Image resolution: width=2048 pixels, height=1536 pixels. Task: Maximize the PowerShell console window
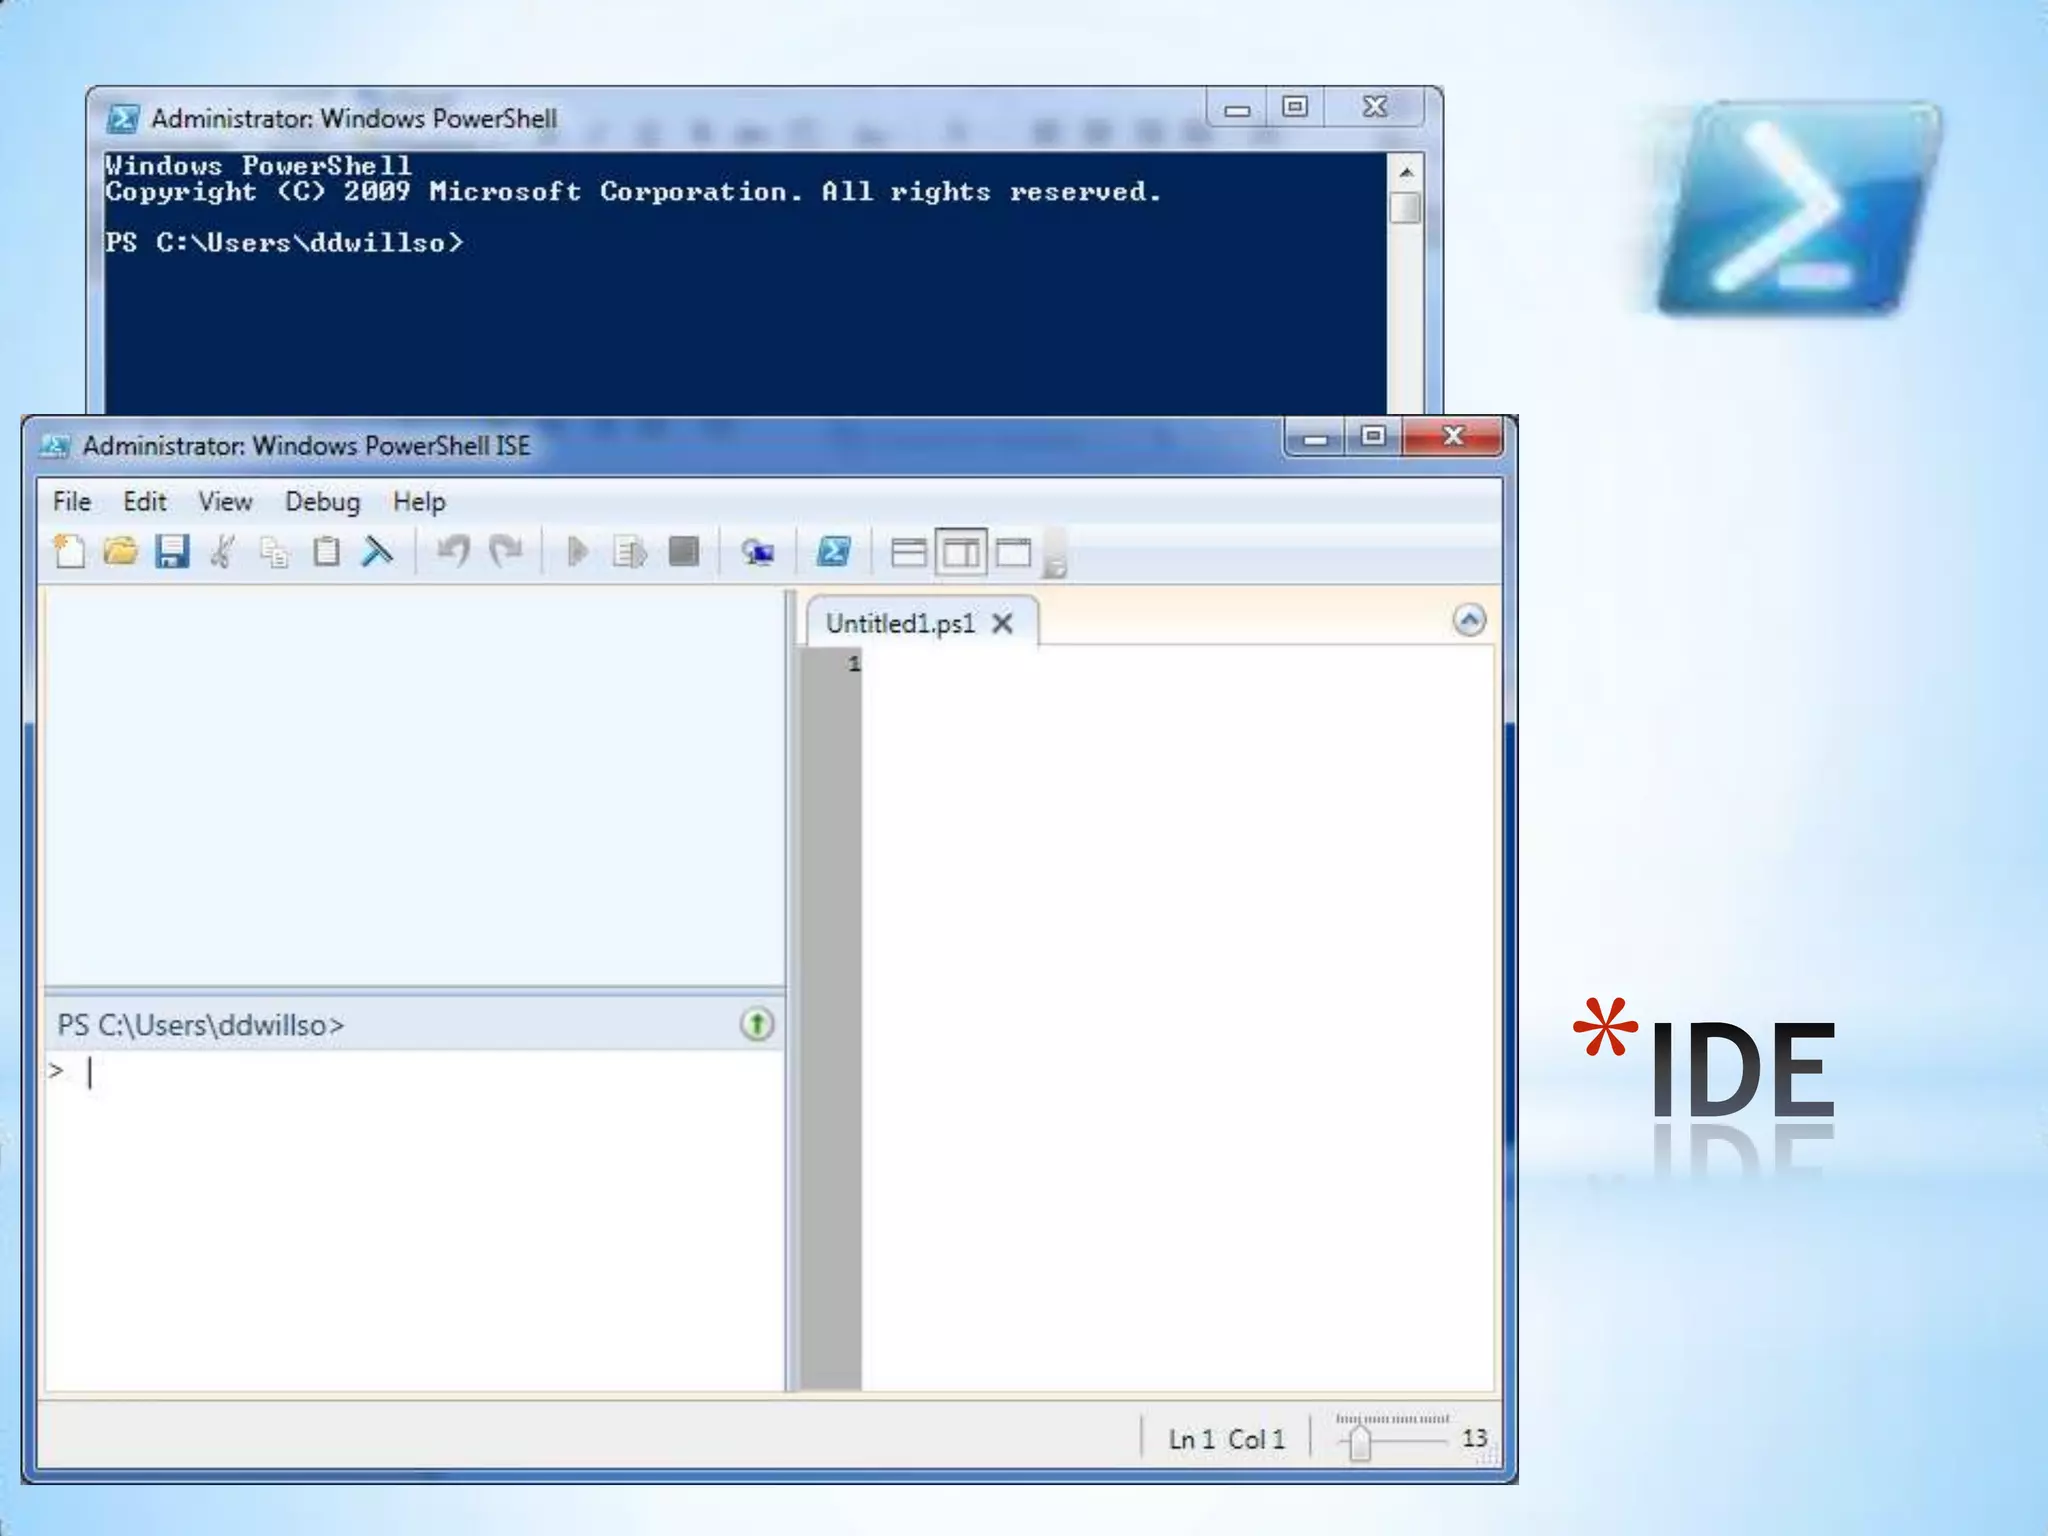tap(1295, 107)
